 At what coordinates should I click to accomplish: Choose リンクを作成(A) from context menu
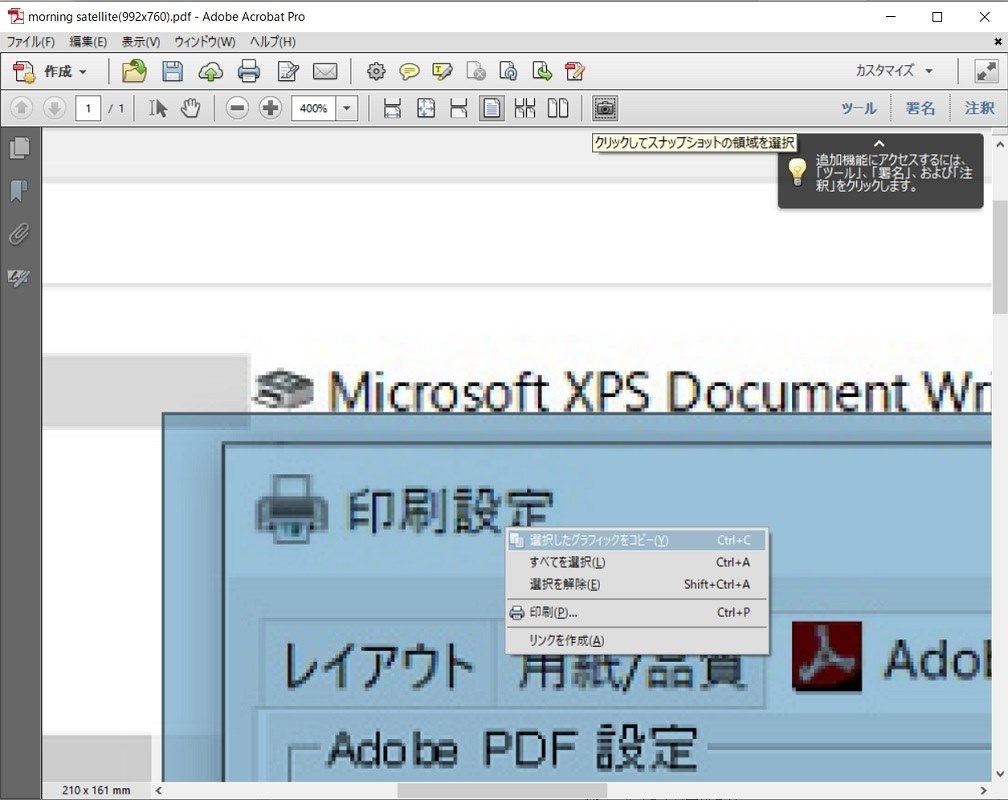point(637,640)
